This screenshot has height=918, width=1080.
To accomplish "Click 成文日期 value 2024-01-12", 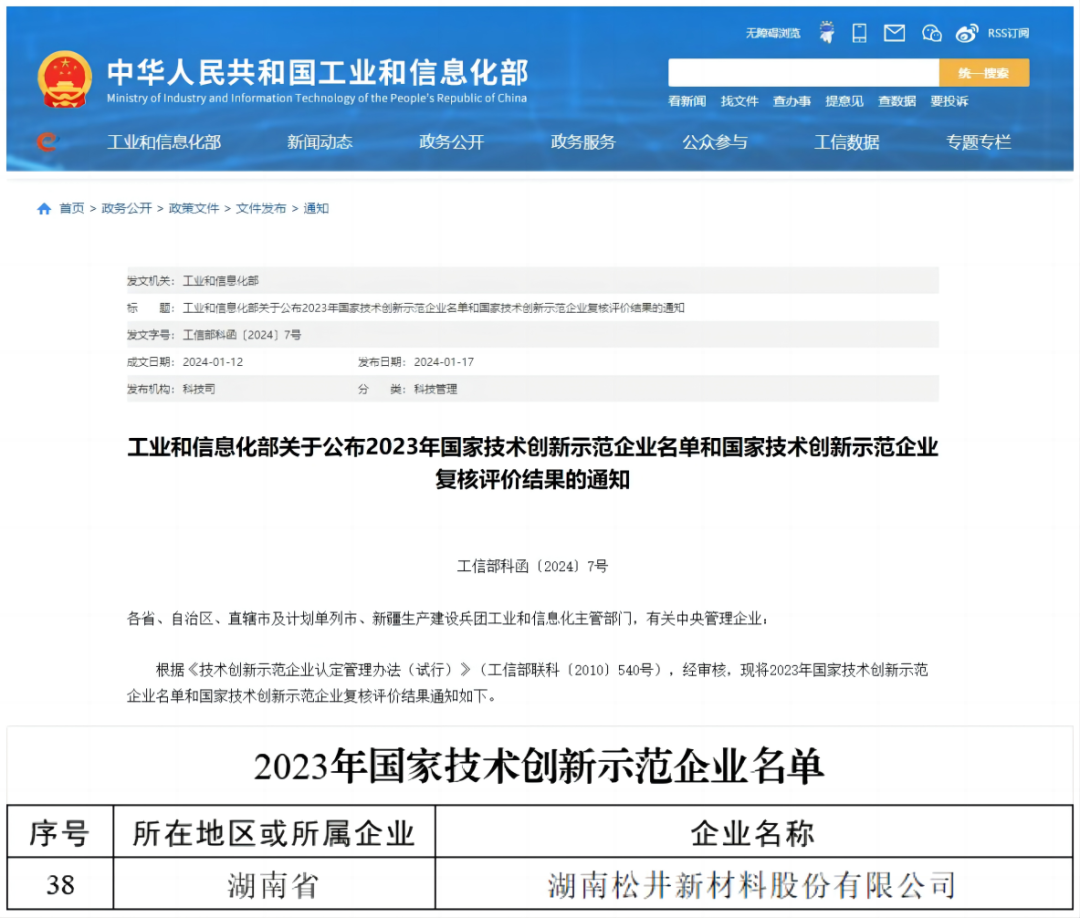I will 213,362.
